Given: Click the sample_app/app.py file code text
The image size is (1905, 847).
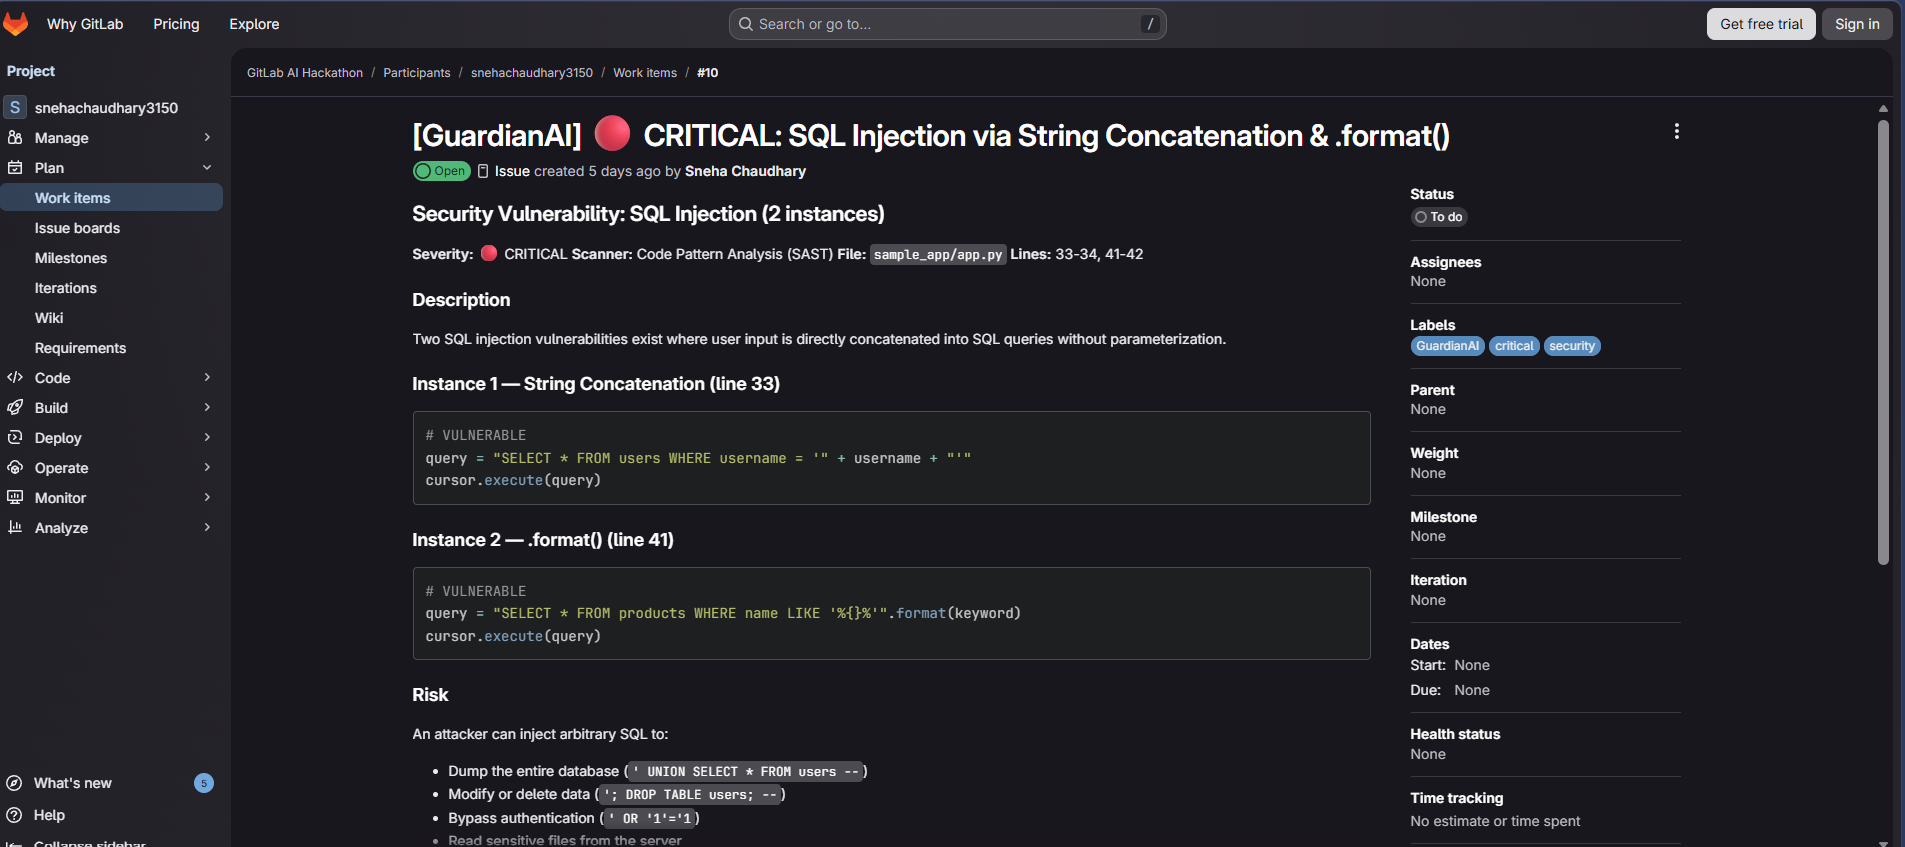Looking at the screenshot, I should tap(938, 255).
